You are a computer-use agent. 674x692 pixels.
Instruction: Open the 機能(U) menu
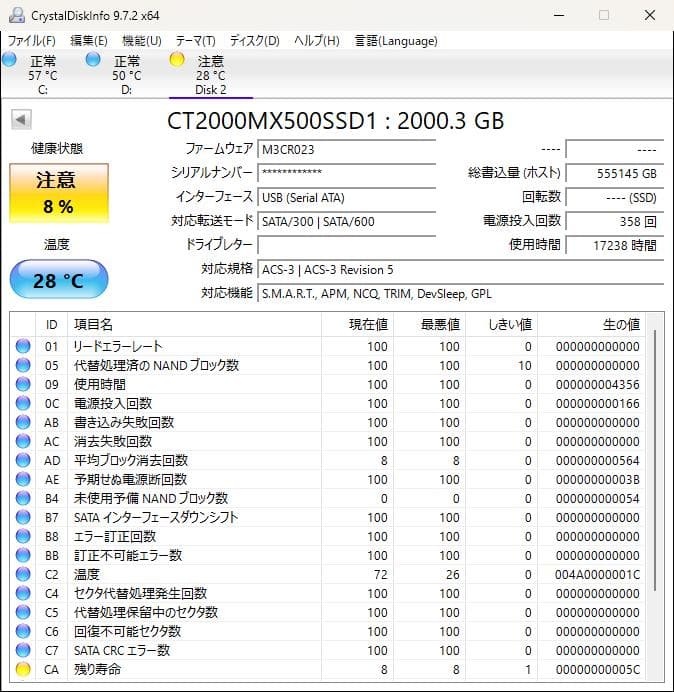point(142,41)
